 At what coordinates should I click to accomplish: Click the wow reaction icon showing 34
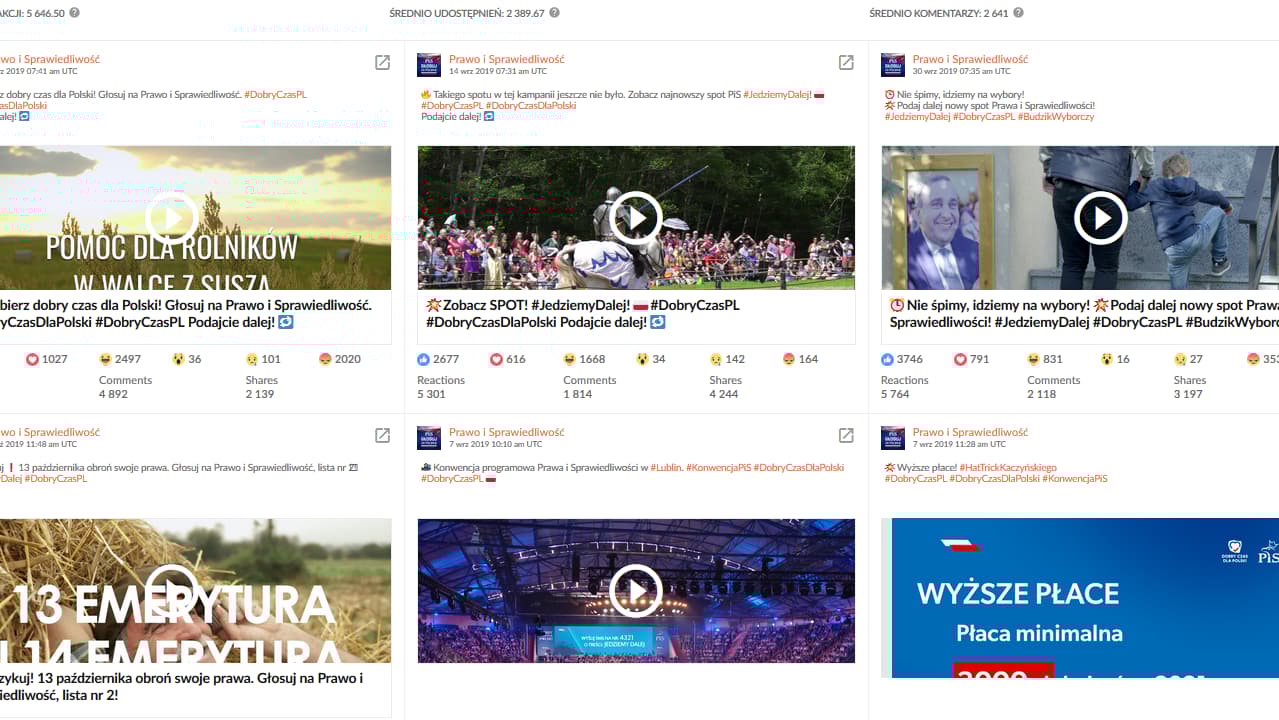coord(643,359)
